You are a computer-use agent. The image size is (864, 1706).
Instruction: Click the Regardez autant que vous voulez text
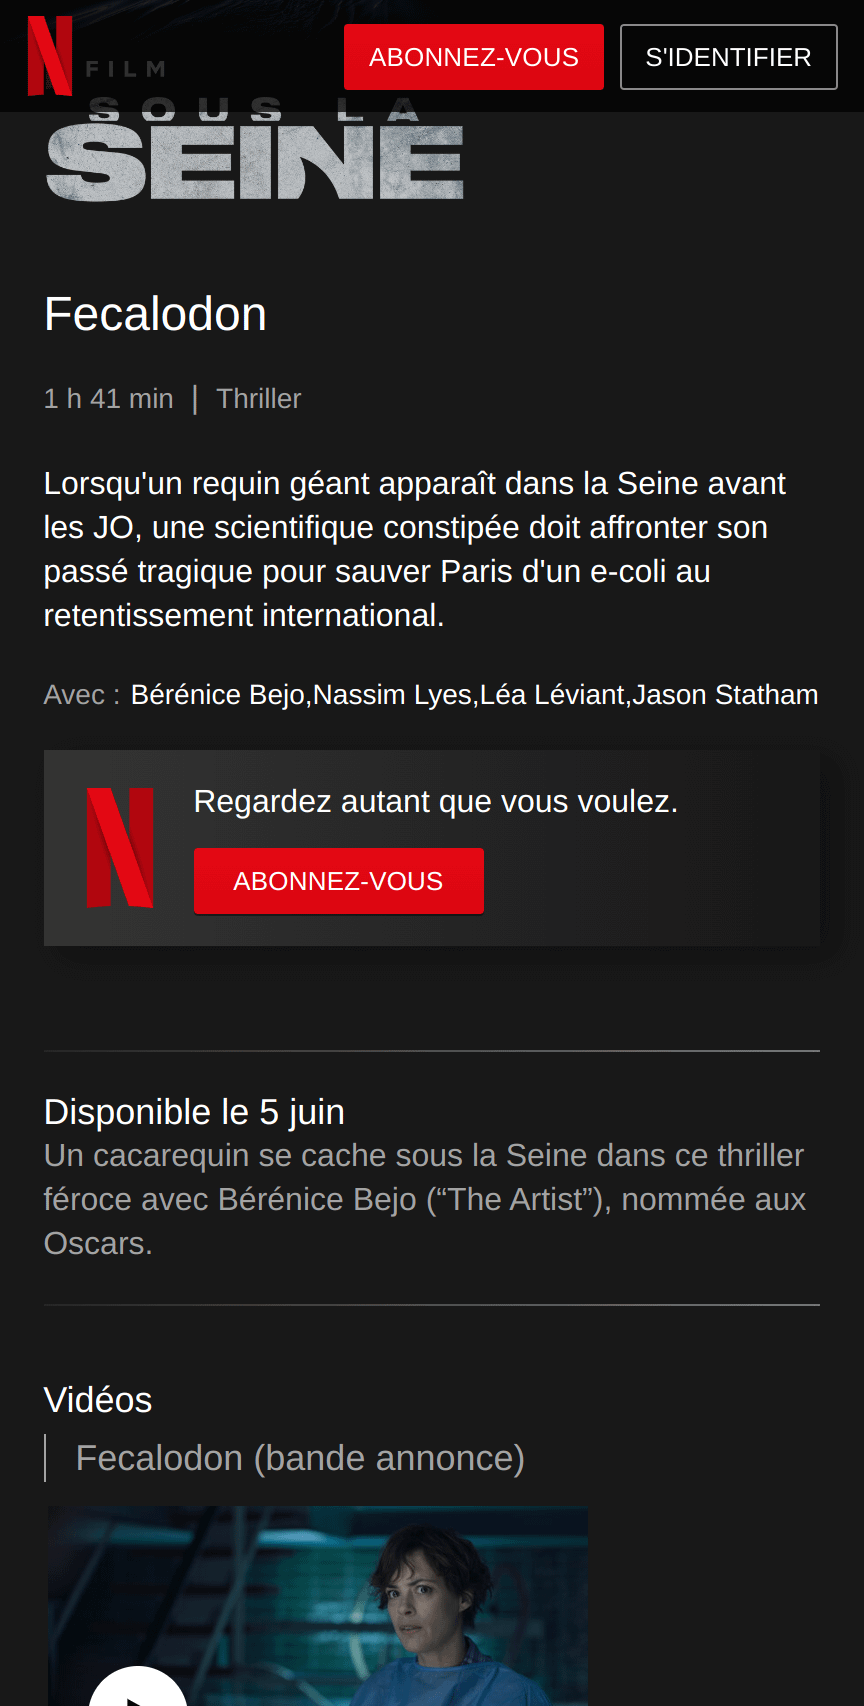tap(436, 802)
